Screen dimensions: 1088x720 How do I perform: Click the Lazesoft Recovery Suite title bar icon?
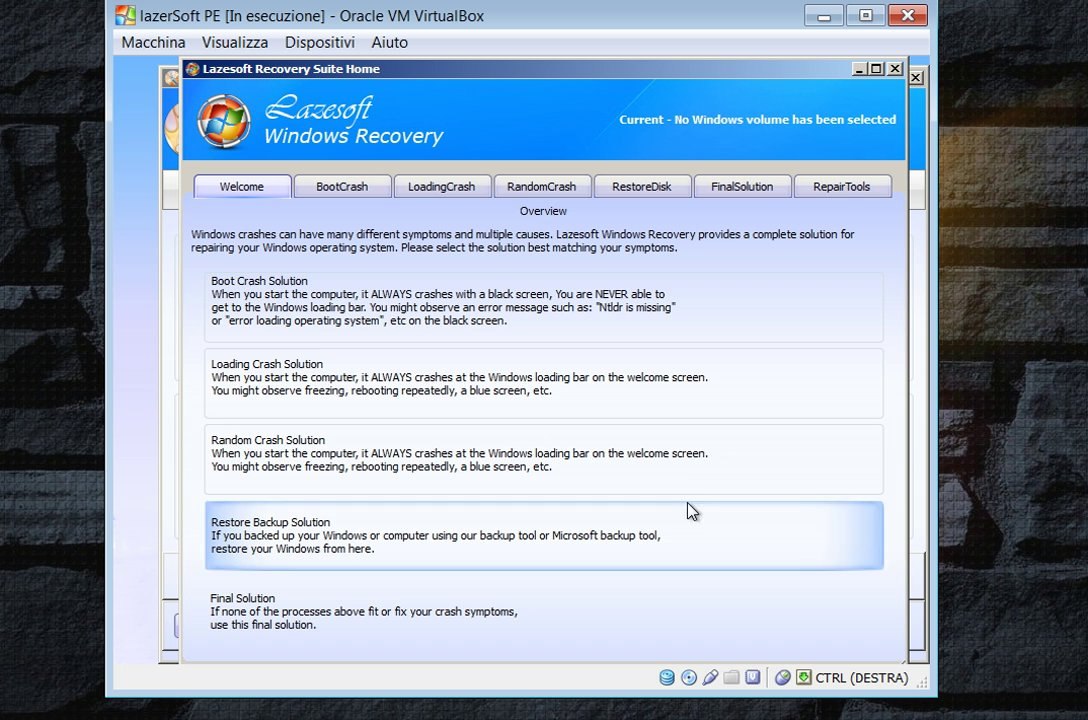coord(192,69)
